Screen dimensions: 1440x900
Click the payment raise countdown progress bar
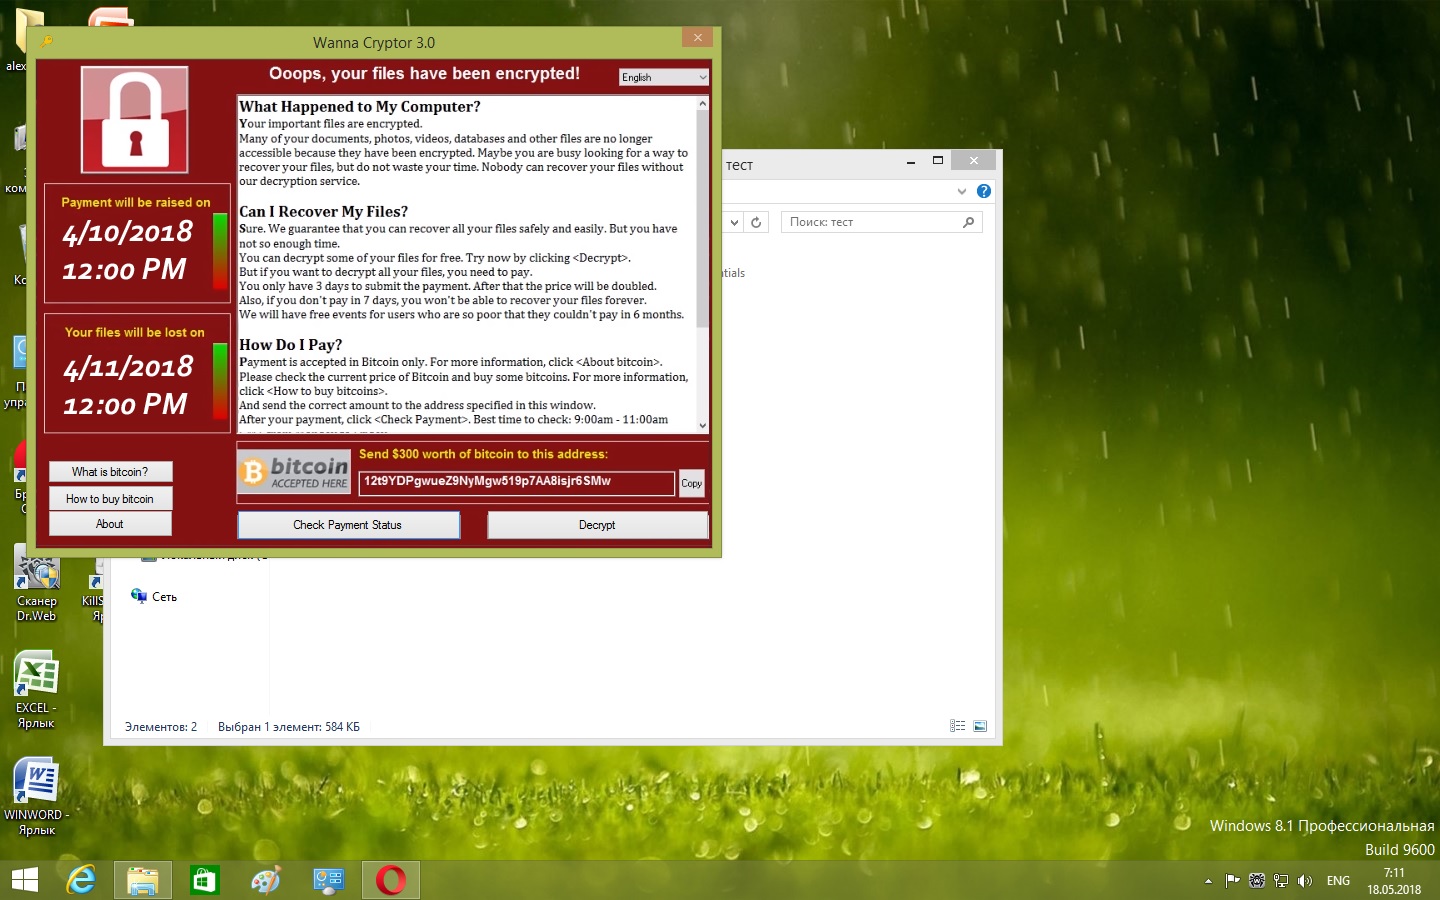[x=220, y=251]
